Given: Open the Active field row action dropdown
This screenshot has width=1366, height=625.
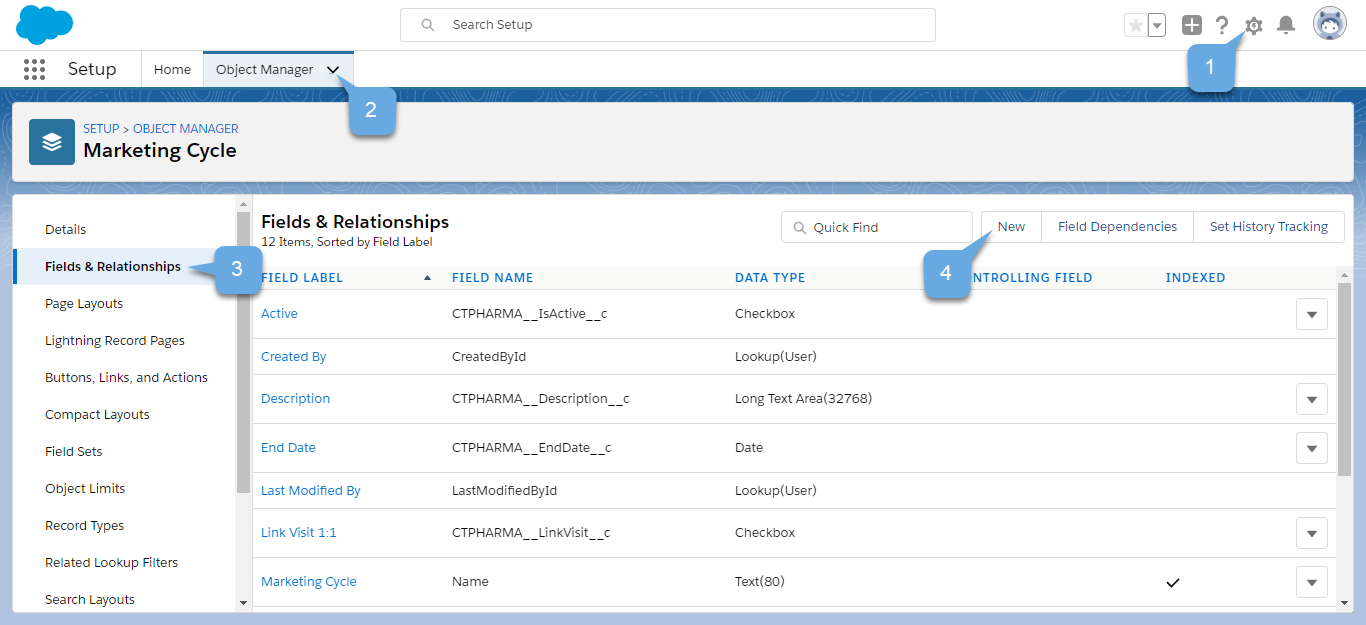Looking at the screenshot, I should pos(1311,314).
